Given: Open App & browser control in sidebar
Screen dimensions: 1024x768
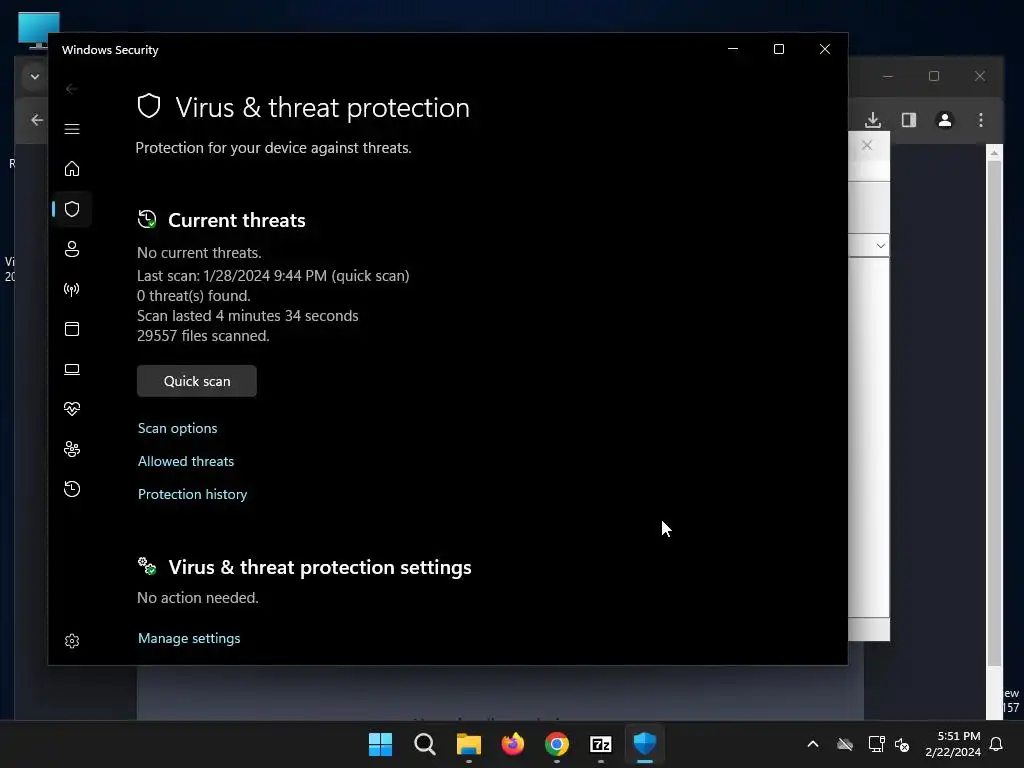Looking at the screenshot, I should click(72, 329).
